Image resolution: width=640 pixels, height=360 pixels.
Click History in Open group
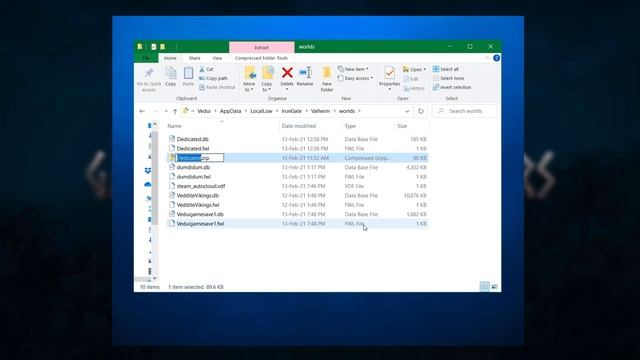point(414,88)
